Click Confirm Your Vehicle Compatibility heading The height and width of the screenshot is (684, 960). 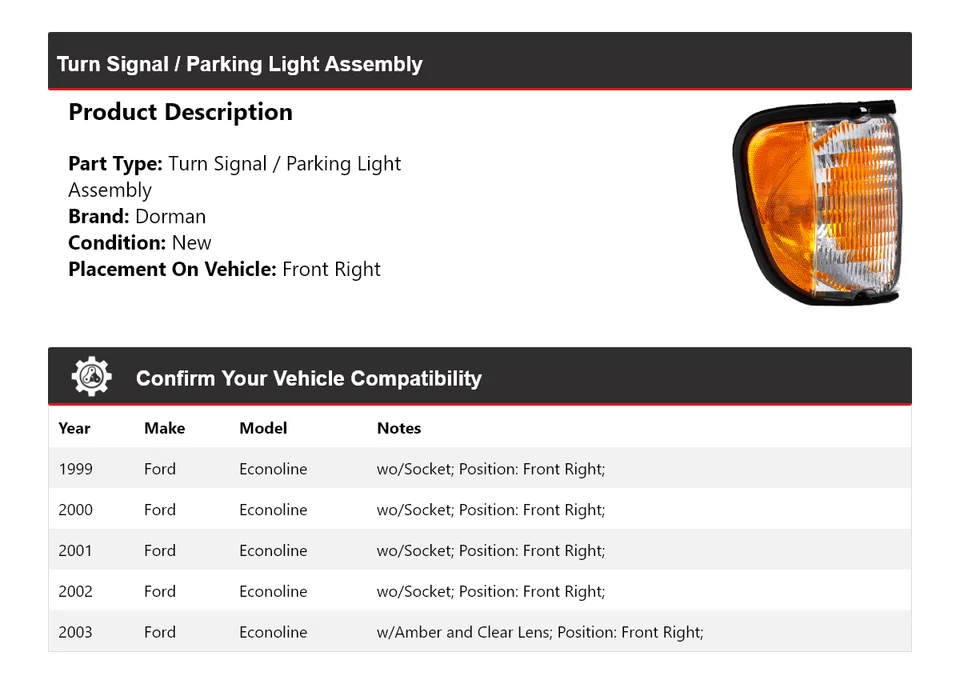(308, 379)
